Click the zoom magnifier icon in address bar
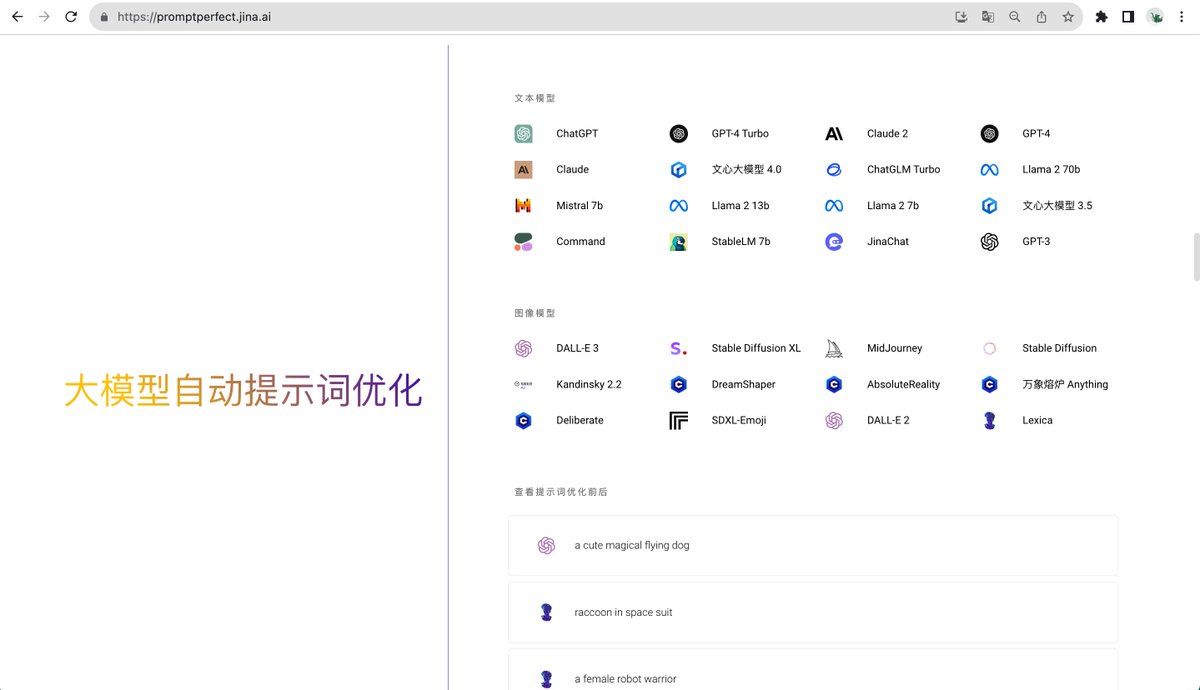This screenshot has height=690, width=1200. (1015, 17)
